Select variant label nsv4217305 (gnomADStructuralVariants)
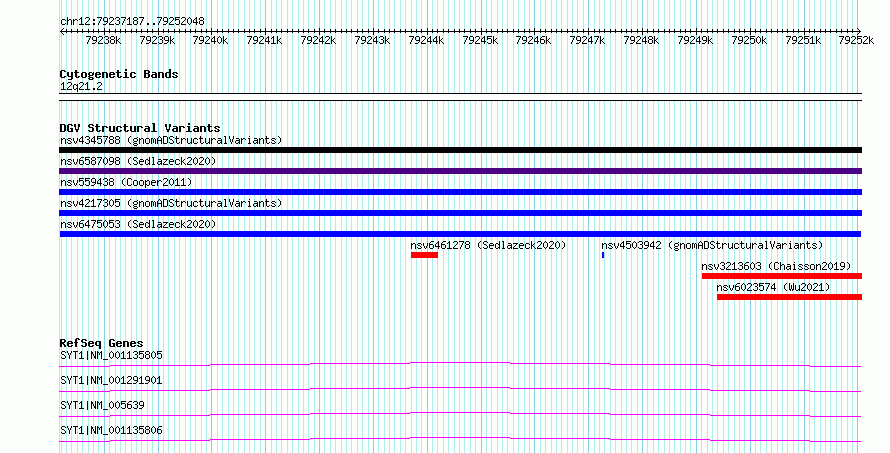Image resolution: width=890 pixels, height=453 pixels. point(171,203)
